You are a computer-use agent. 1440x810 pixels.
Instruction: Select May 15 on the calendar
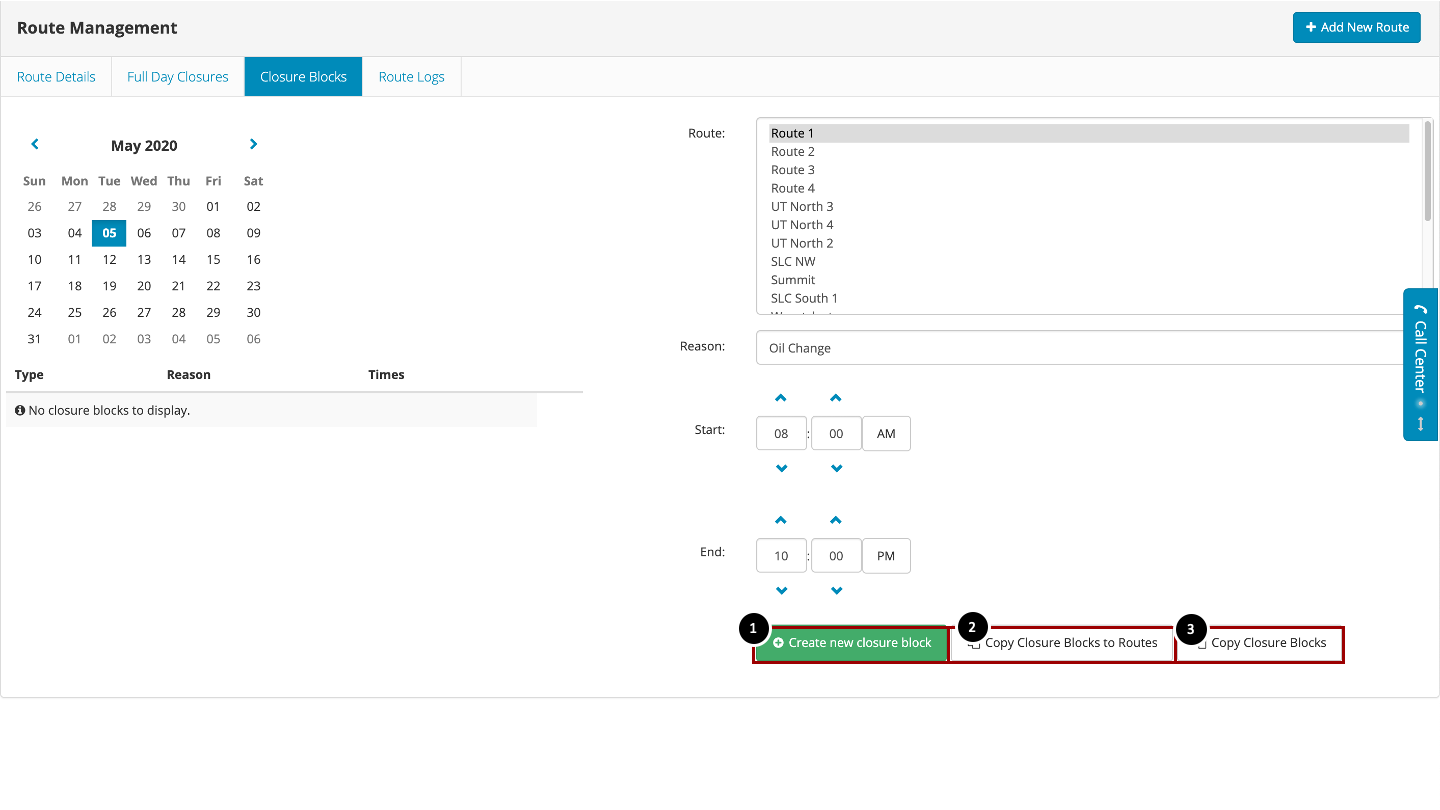click(x=213, y=259)
